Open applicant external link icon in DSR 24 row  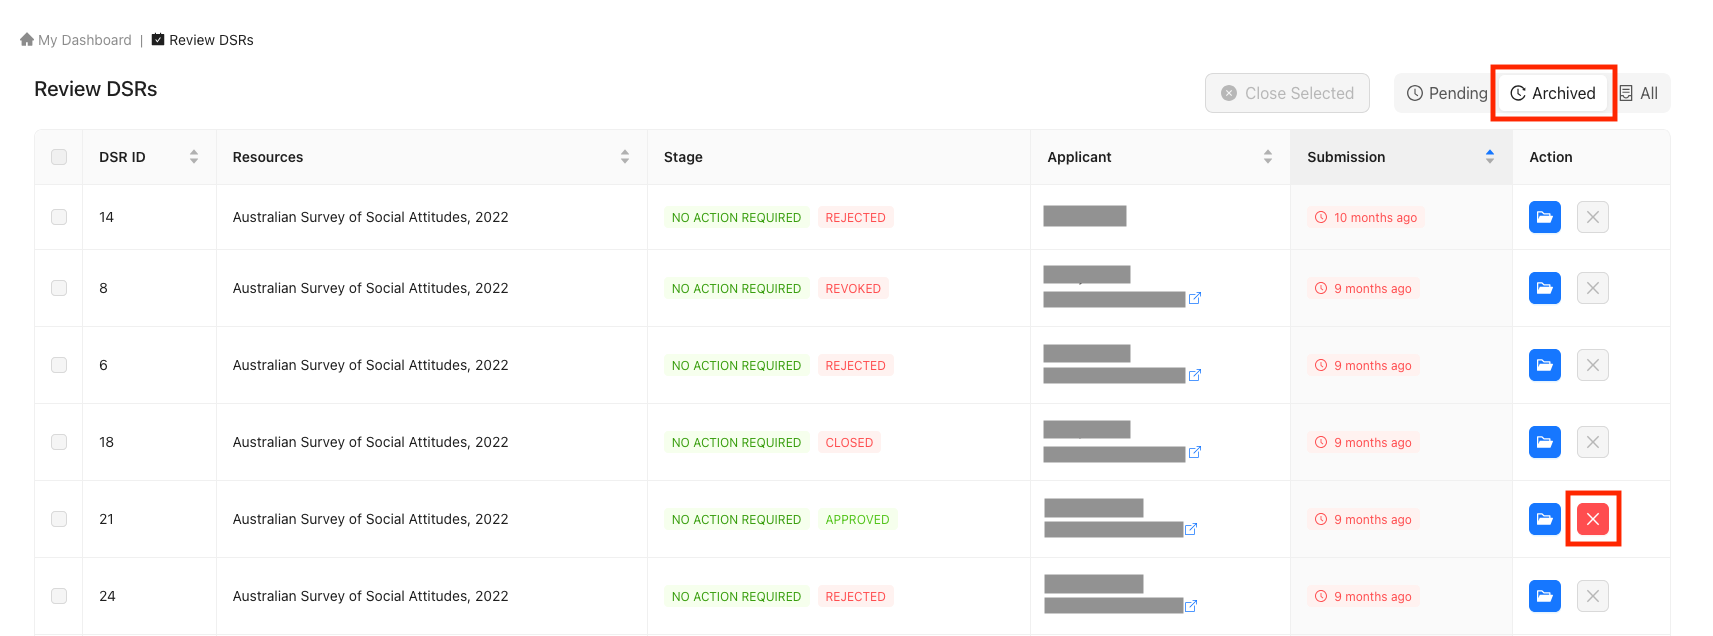coord(1191,606)
